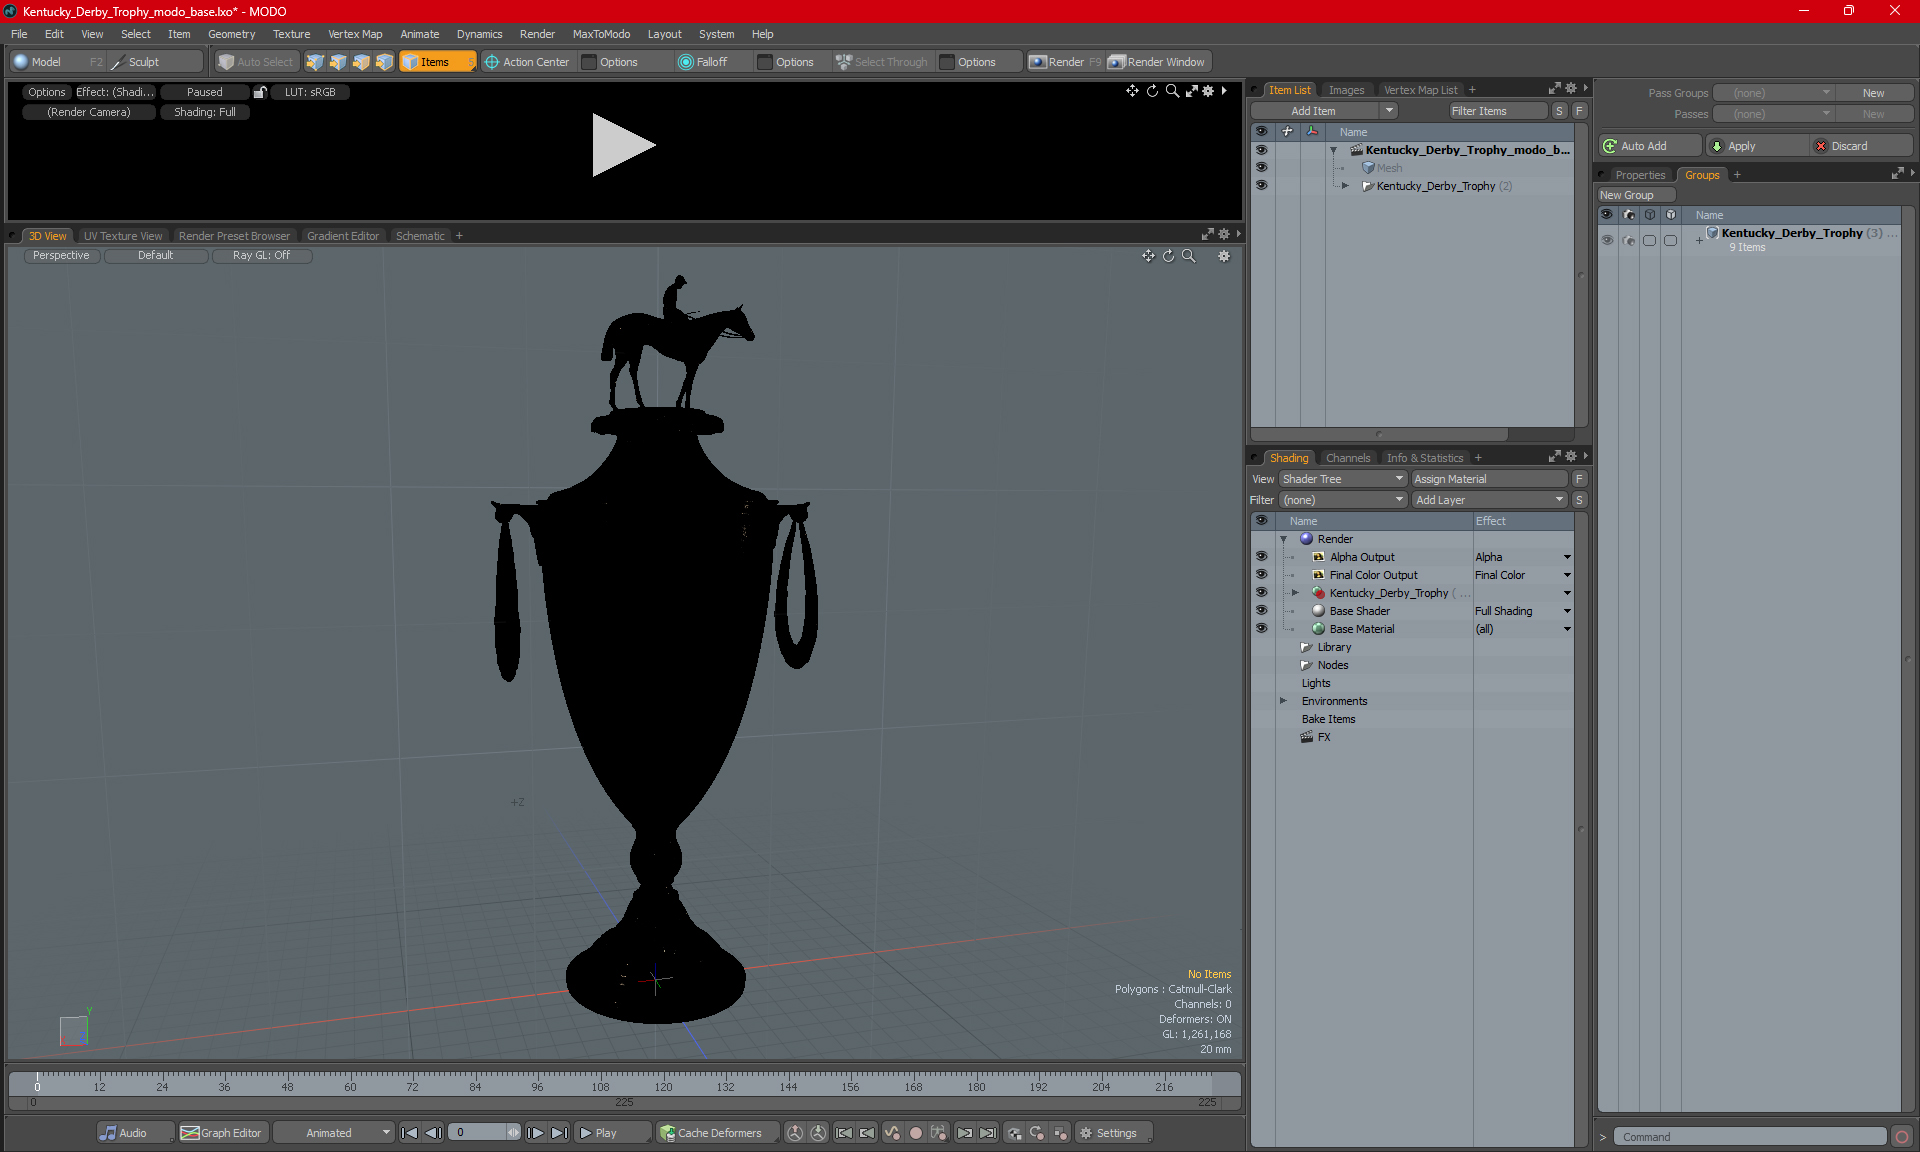The width and height of the screenshot is (1920, 1152).
Task: Click the current frame field
Action: coord(478,1133)
